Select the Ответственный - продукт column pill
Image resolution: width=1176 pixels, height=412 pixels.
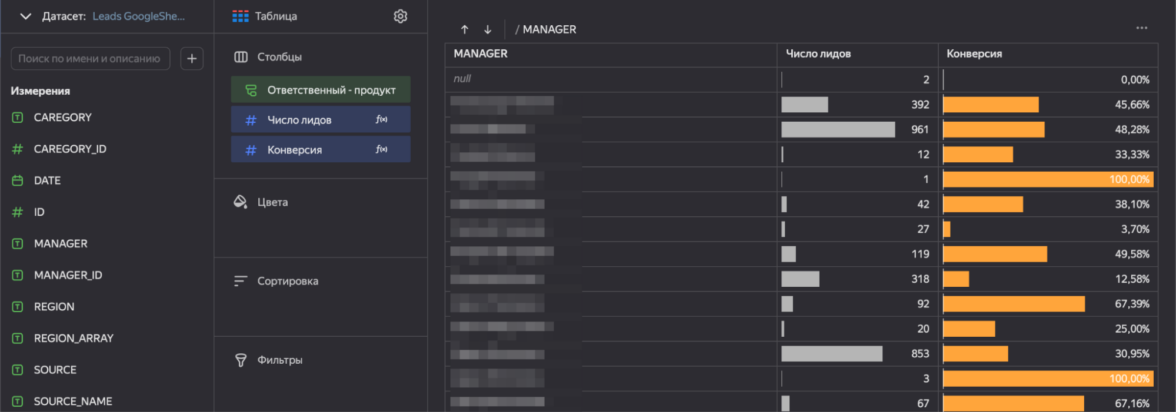click(x=320, y=90)
